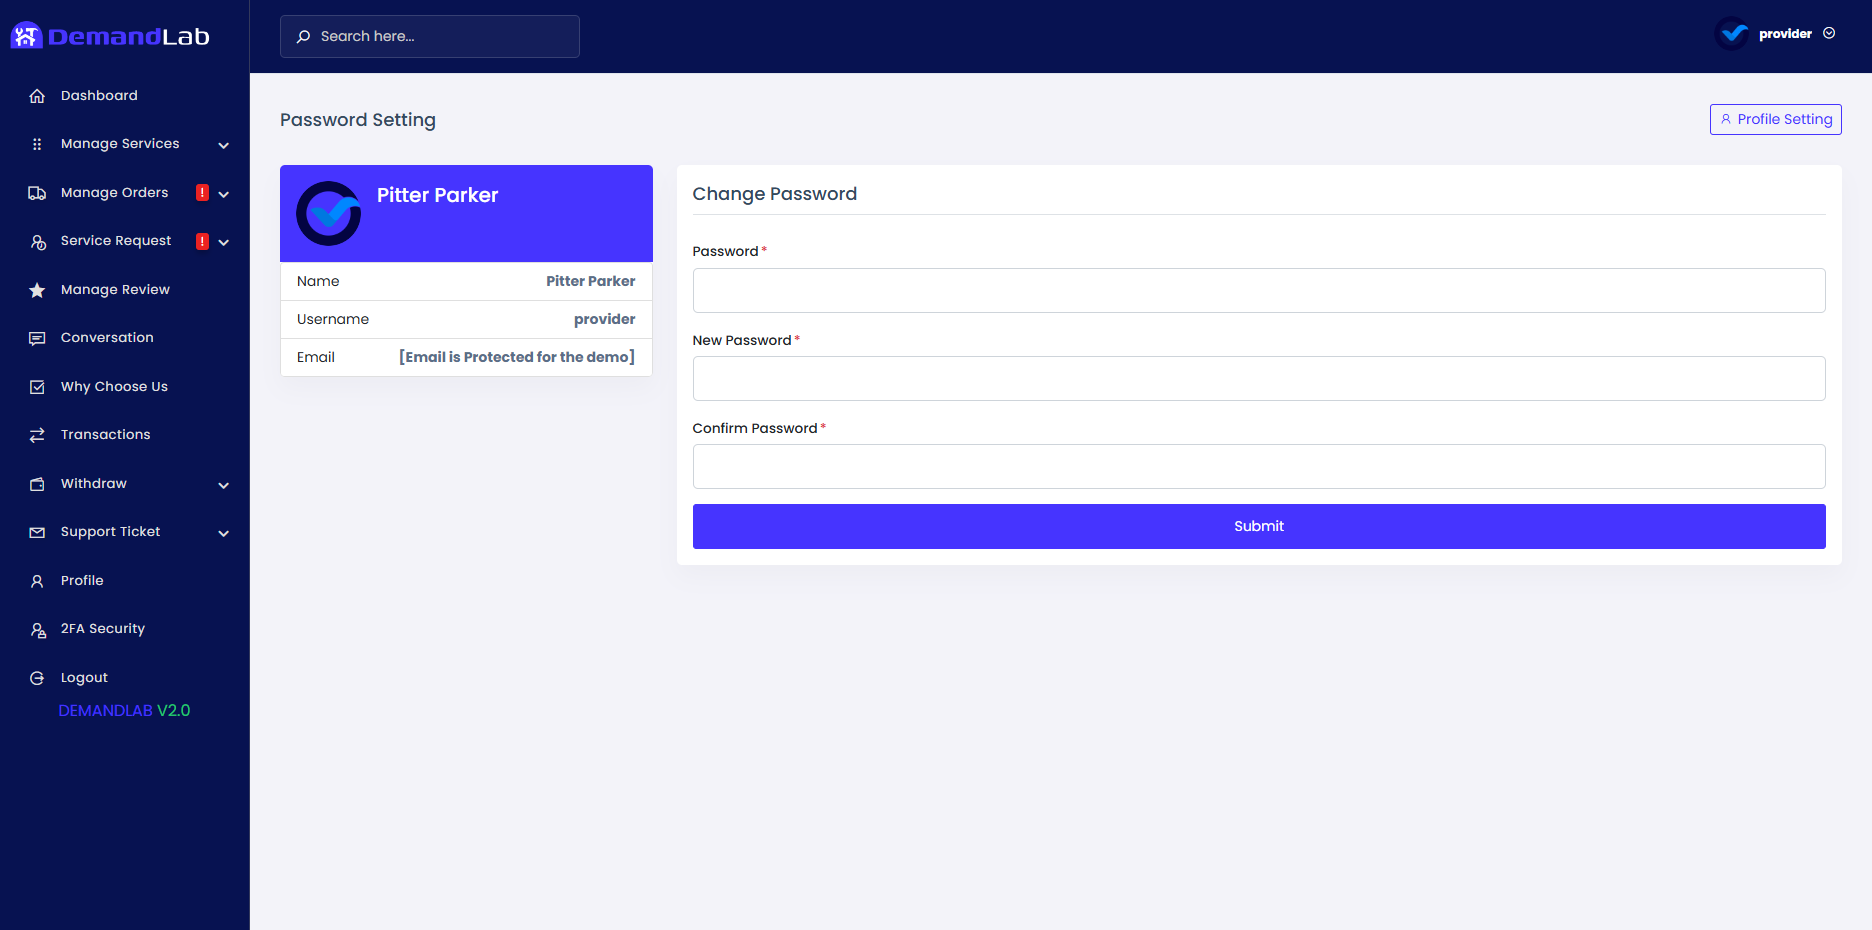Image resolution: width=1872 pixels, height=930 pixels.
Task: Select Manage Orders in sidebar
Action: (114, 192)
